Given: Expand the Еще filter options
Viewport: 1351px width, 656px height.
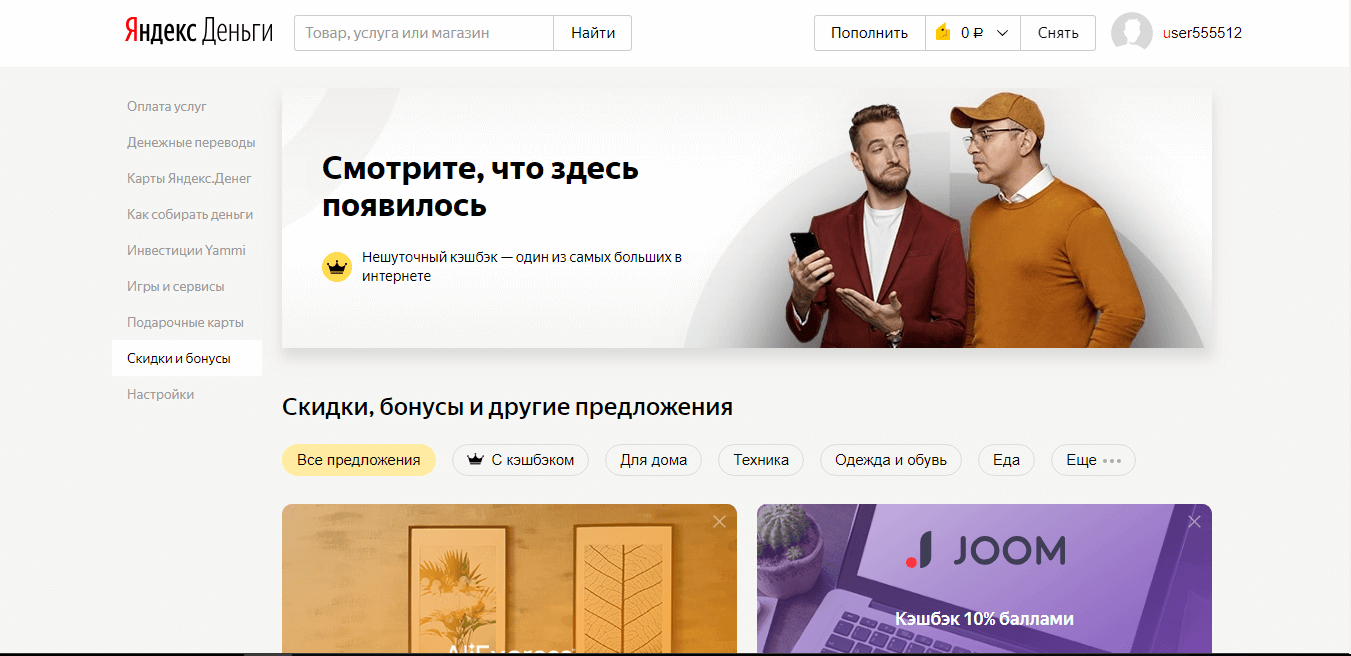Looking at the screenshot, I should click(1093, 460).
